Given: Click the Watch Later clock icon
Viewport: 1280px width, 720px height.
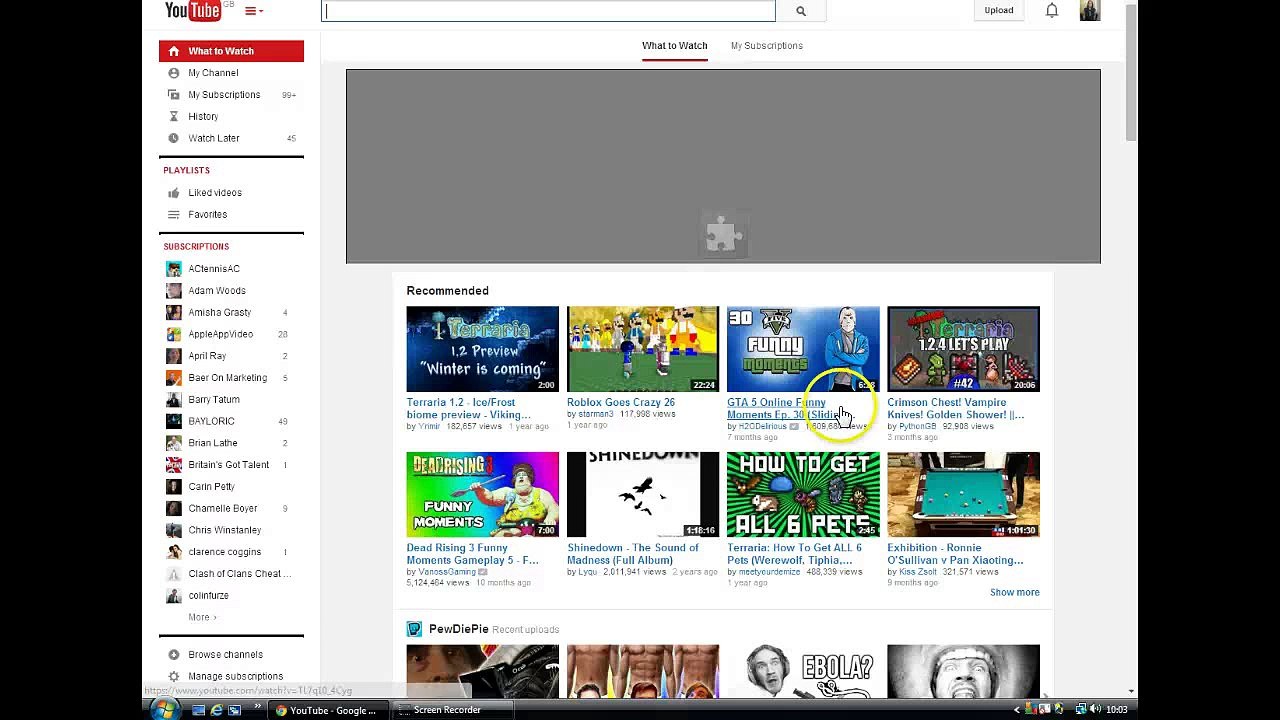Looking at the screenshot, I should pos(174,139).
